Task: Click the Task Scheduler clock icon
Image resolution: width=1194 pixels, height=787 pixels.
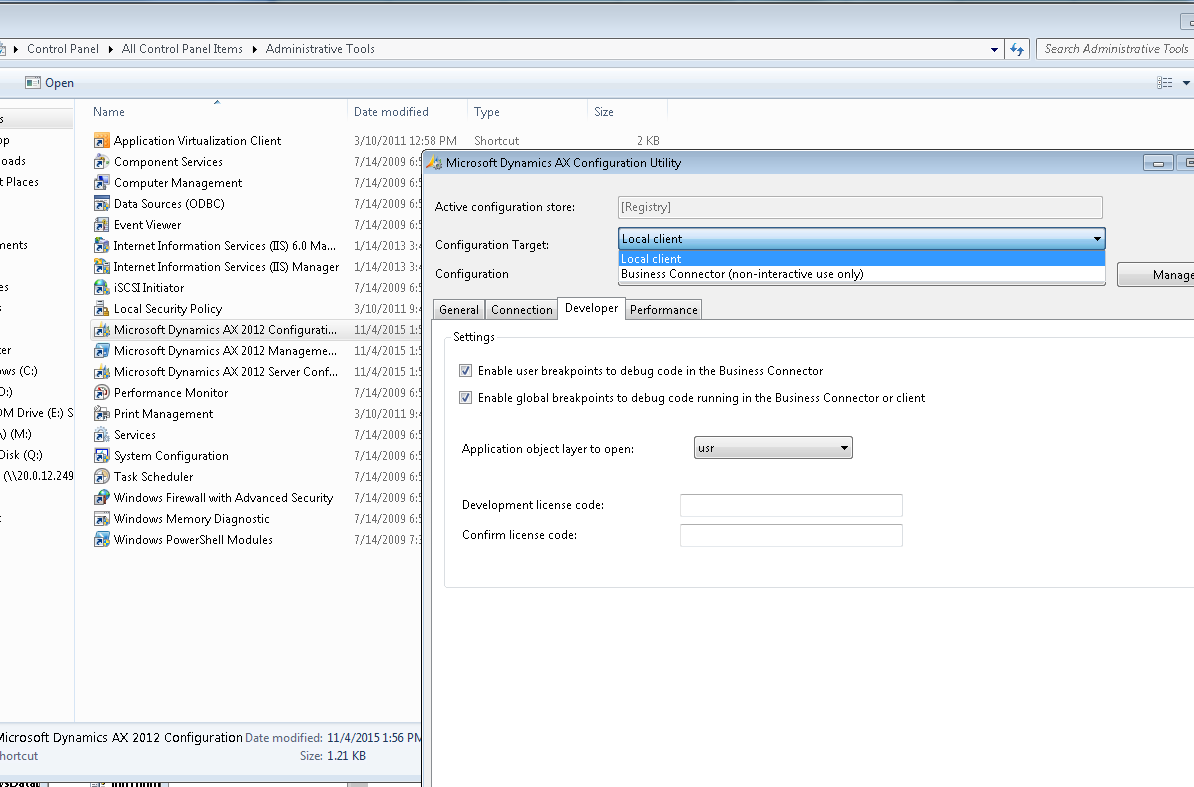Action: 101,476
